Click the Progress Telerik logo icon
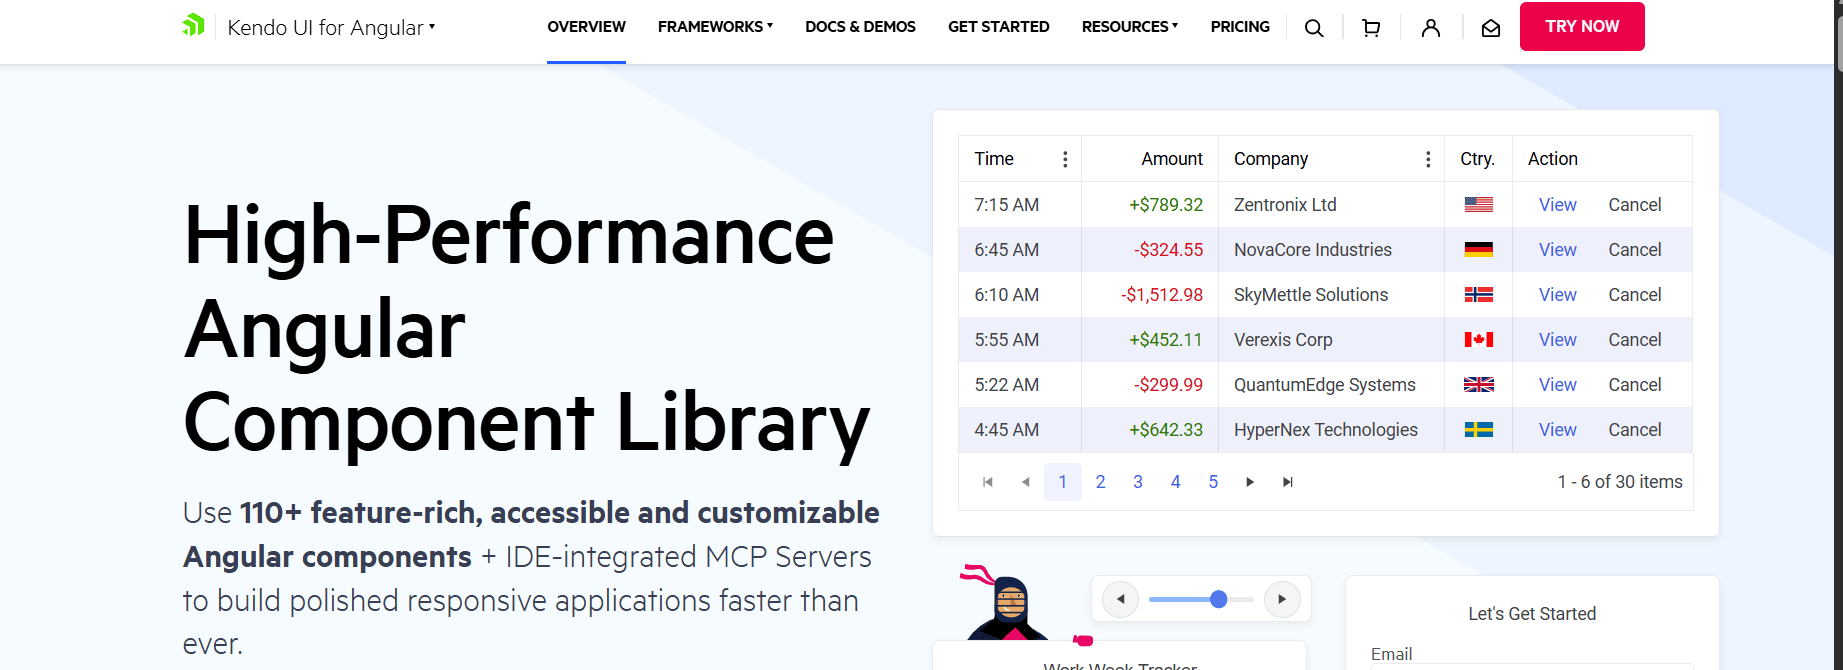This screenshot has width=1843, height=670. point(193,26)
